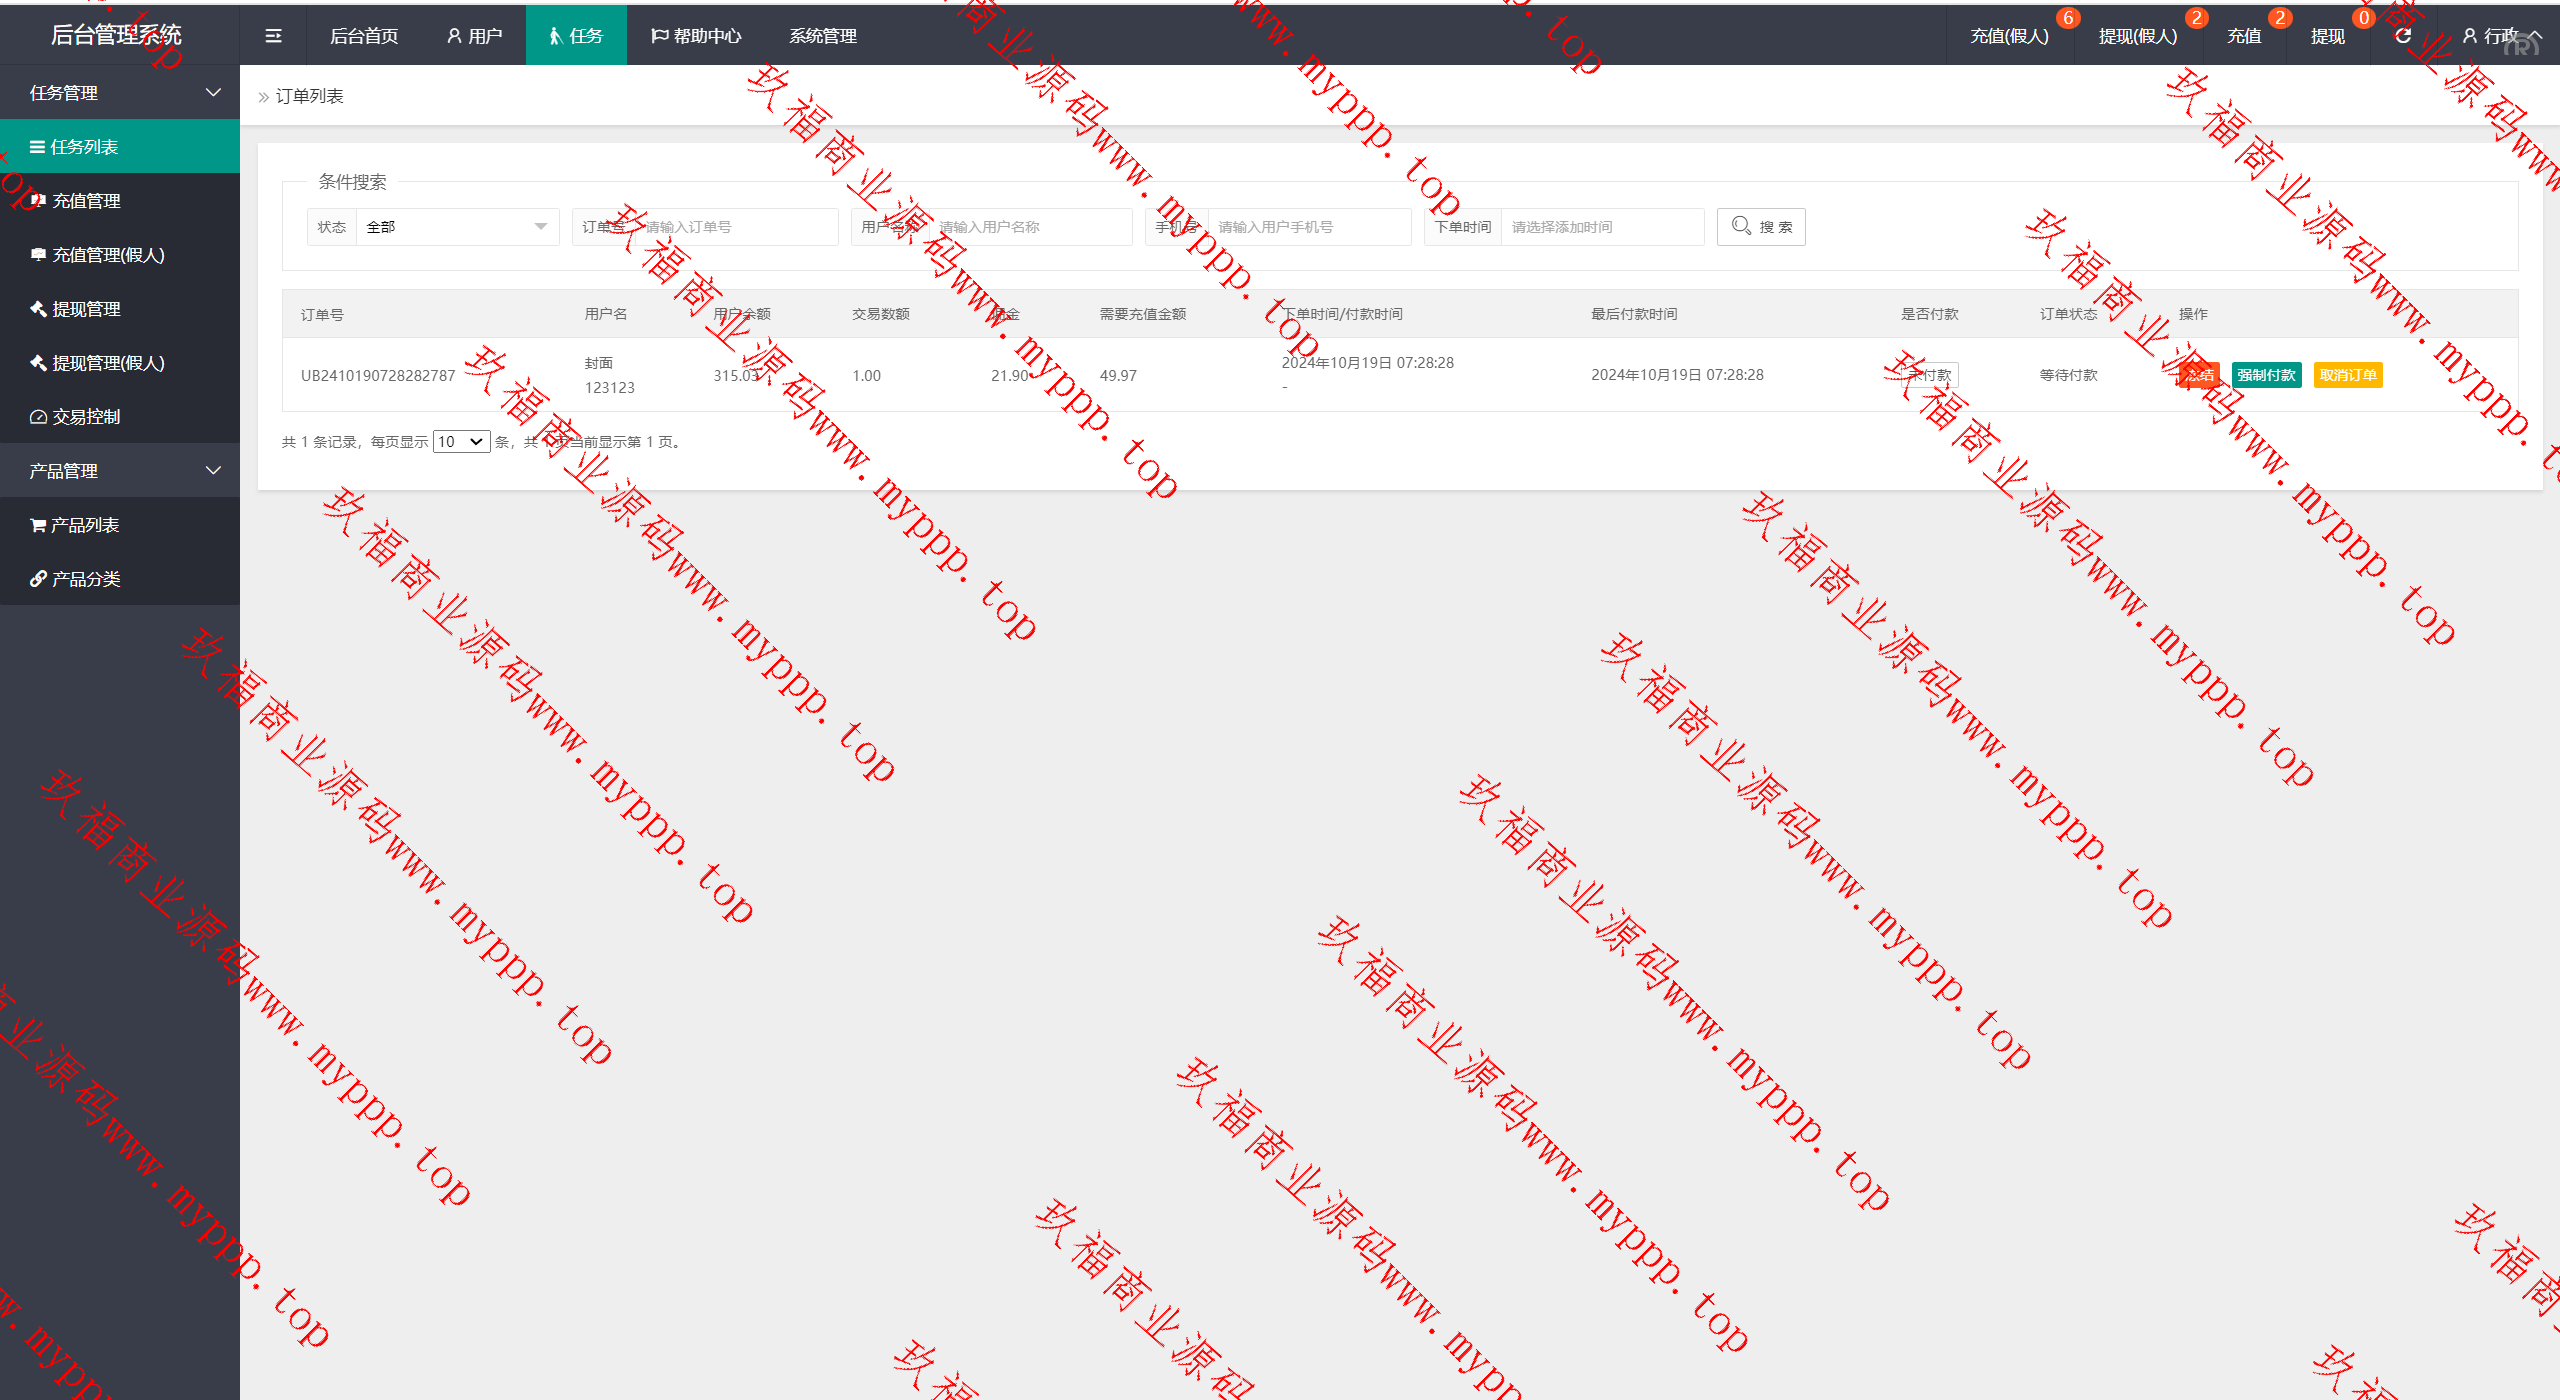Click the refresh icon in top bar
Screen dimensions: 2560x1400
click(2403, 36)
